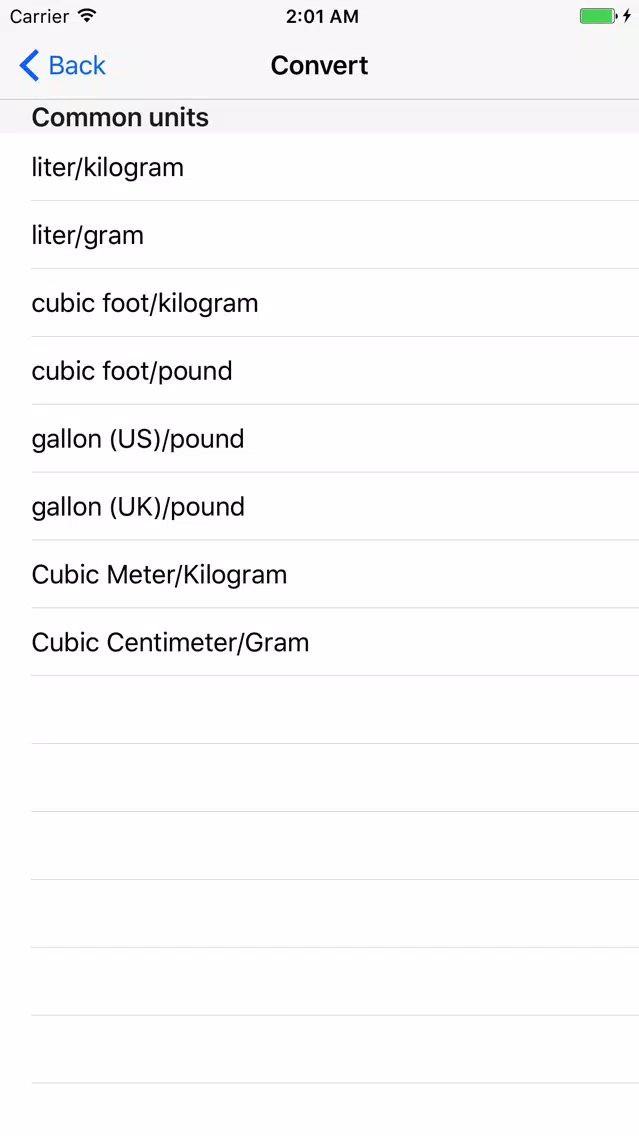Tap the Convert title in navigation bar

pyautogui.click(x=320, y=65)
